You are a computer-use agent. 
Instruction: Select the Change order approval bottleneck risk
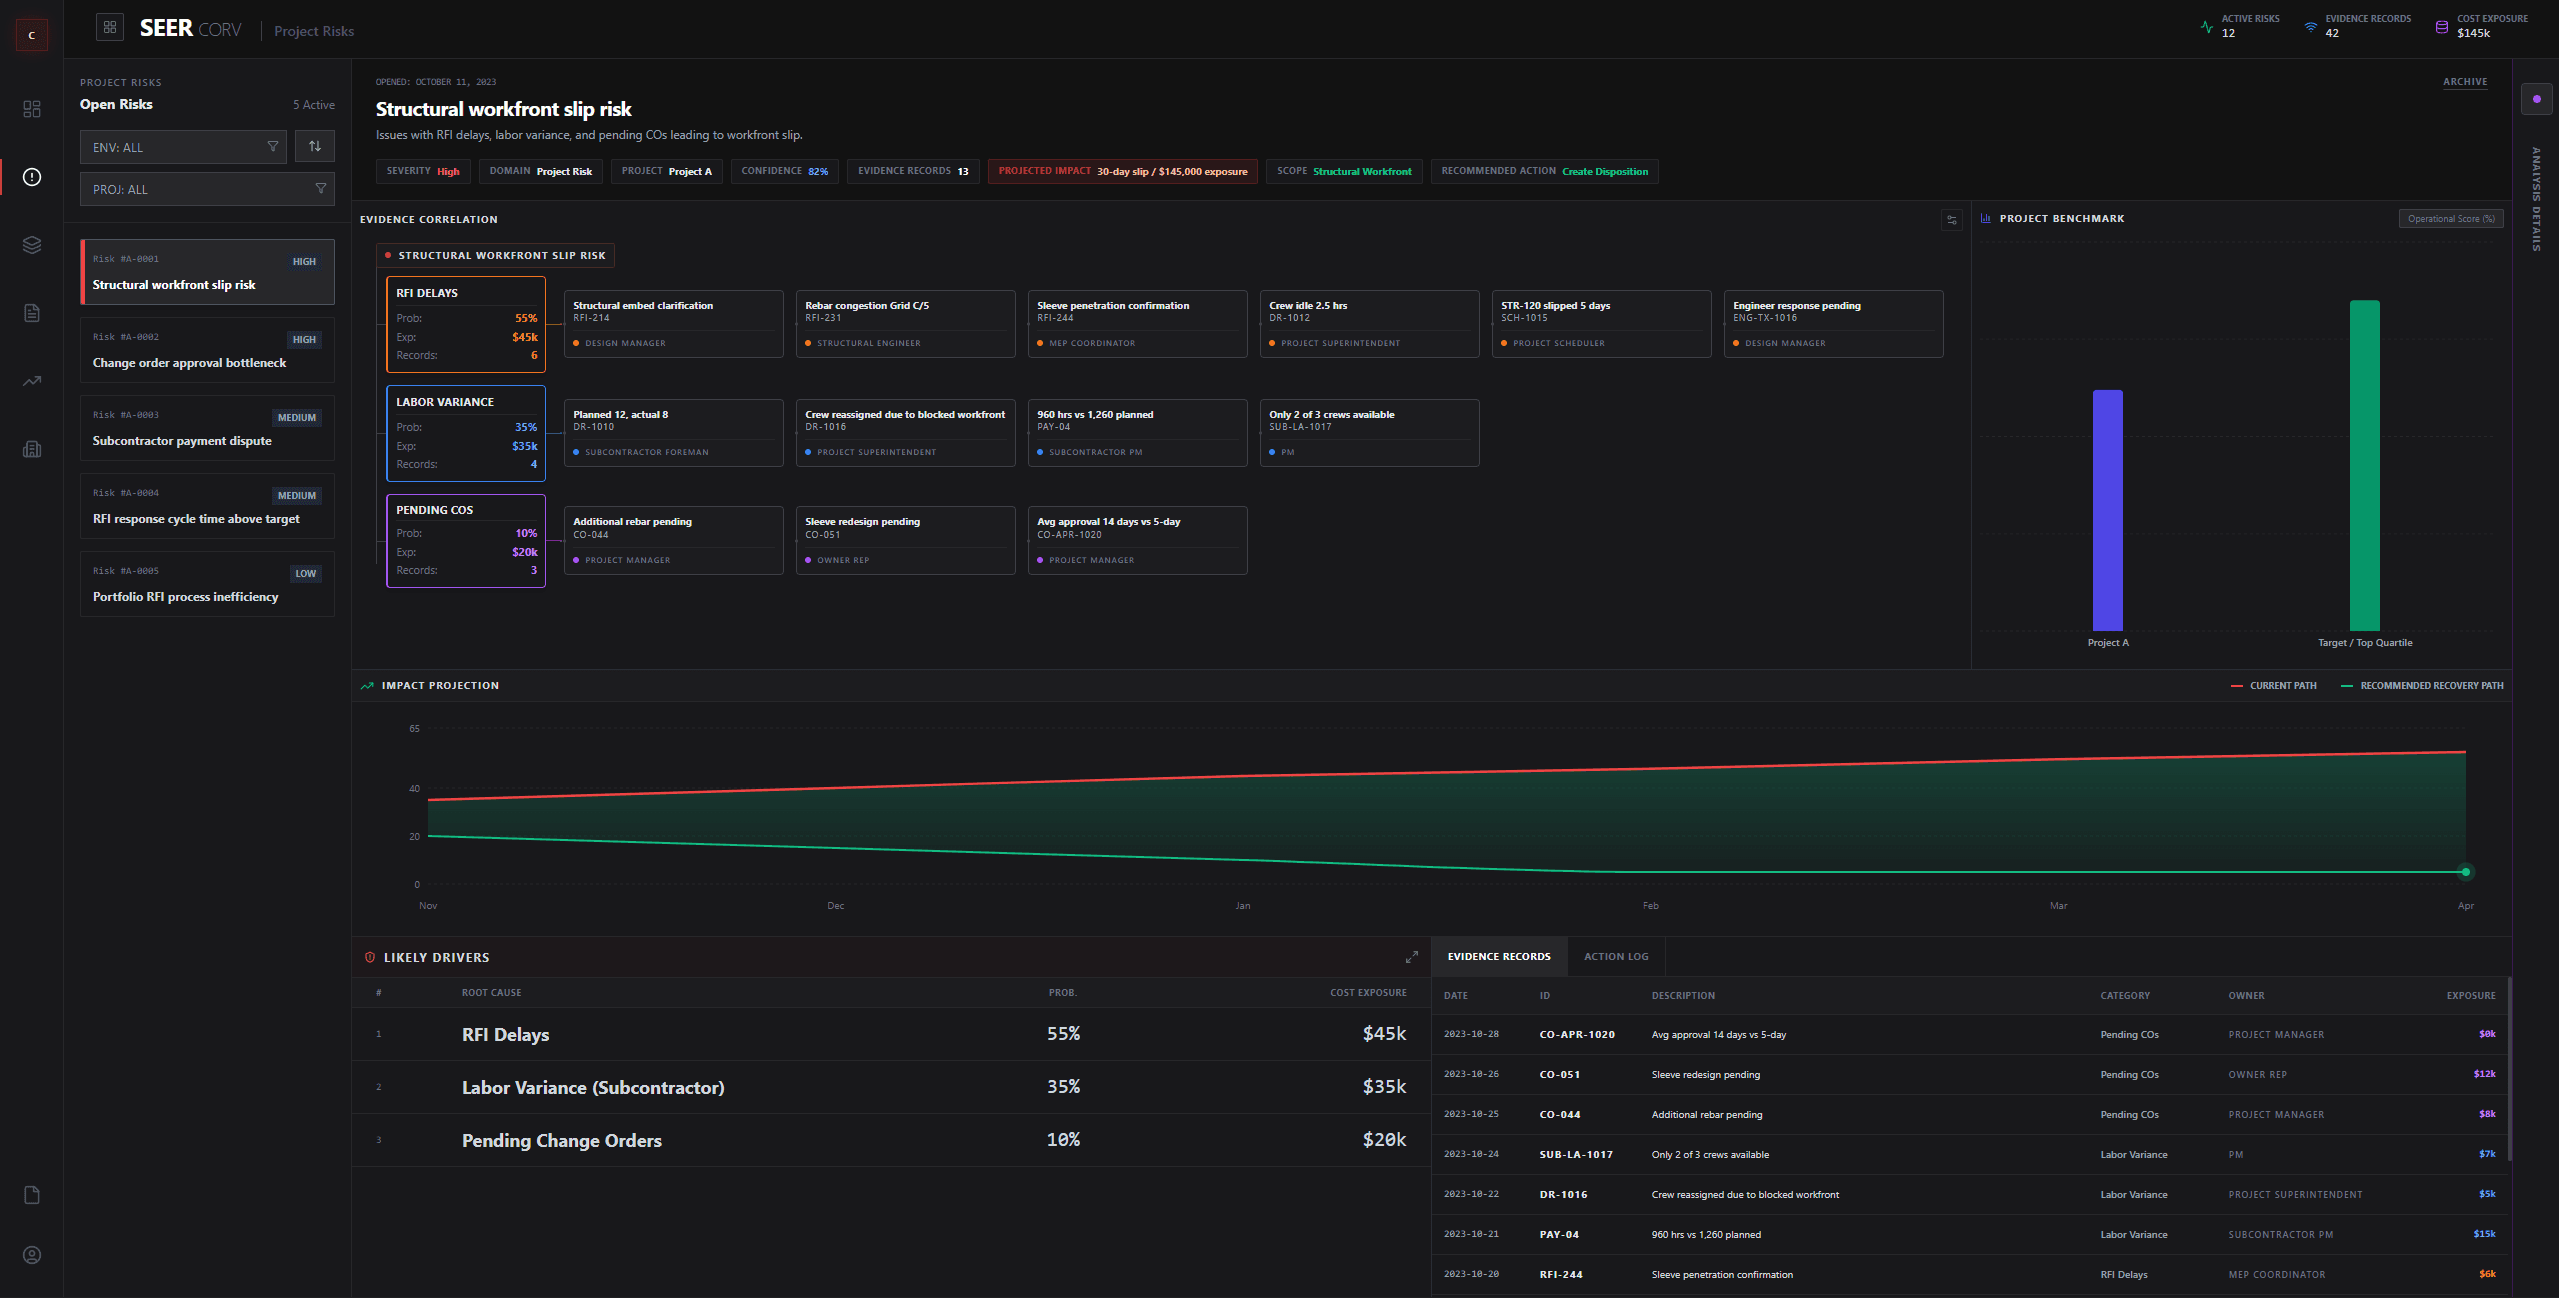coord(207,350)
